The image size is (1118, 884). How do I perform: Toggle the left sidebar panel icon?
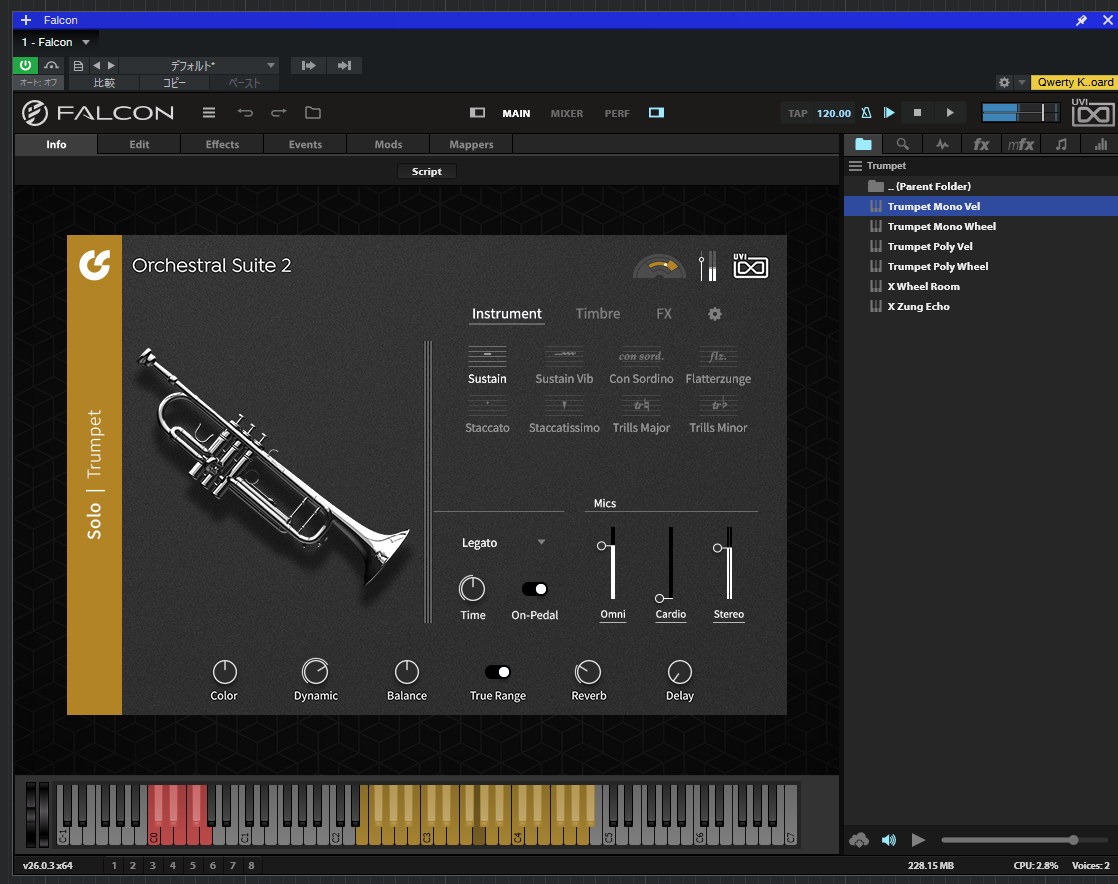[477, 113]
